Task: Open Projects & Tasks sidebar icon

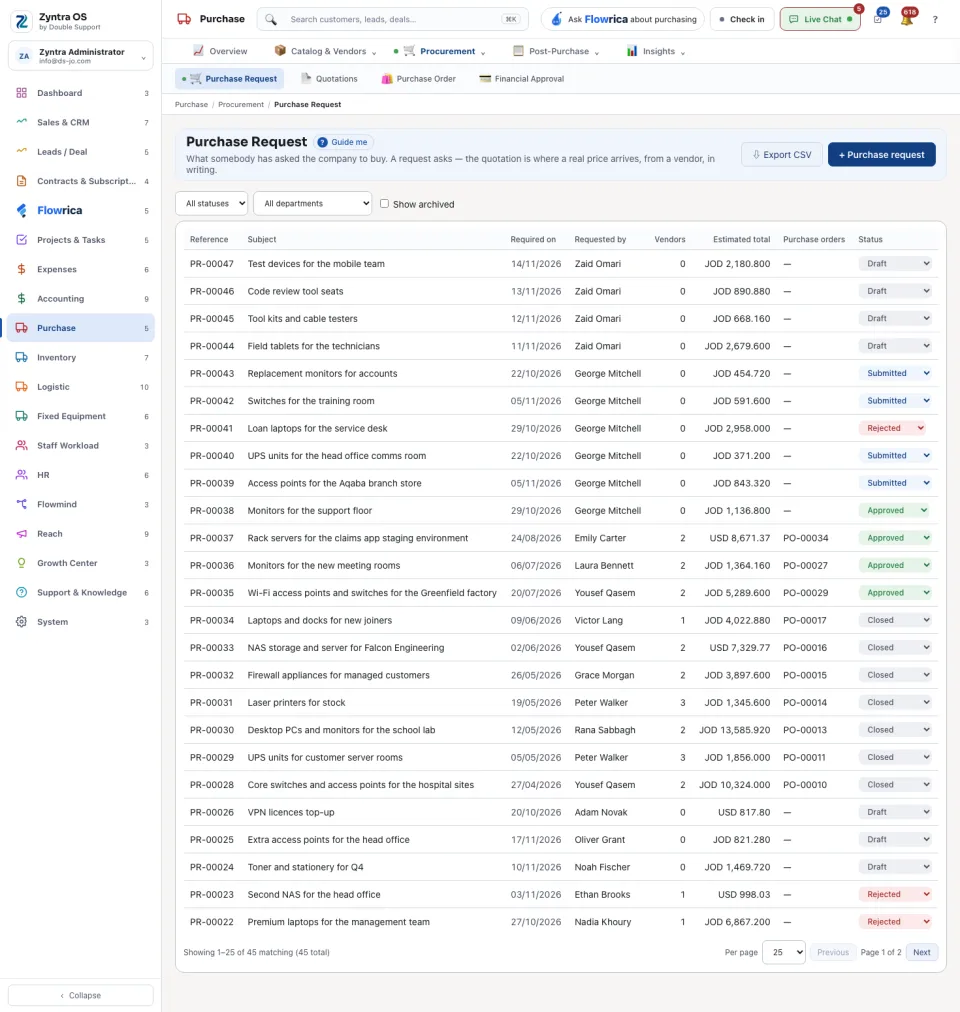Action: pos(21,239)
